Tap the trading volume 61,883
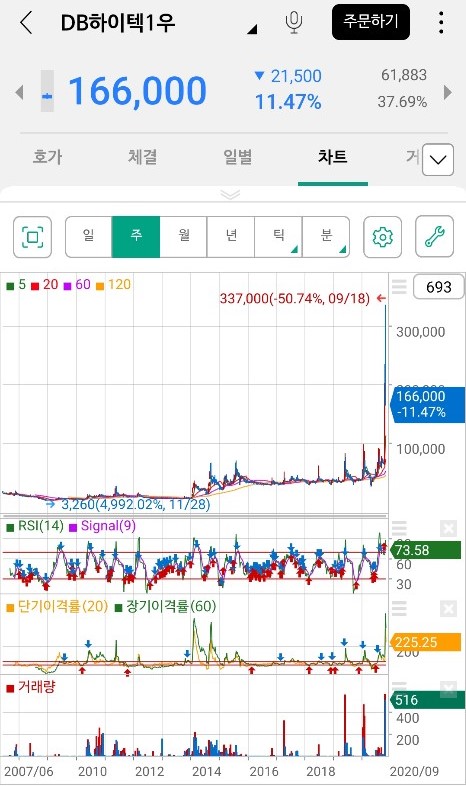Screen dimensions: 466x786 (404, 75)
